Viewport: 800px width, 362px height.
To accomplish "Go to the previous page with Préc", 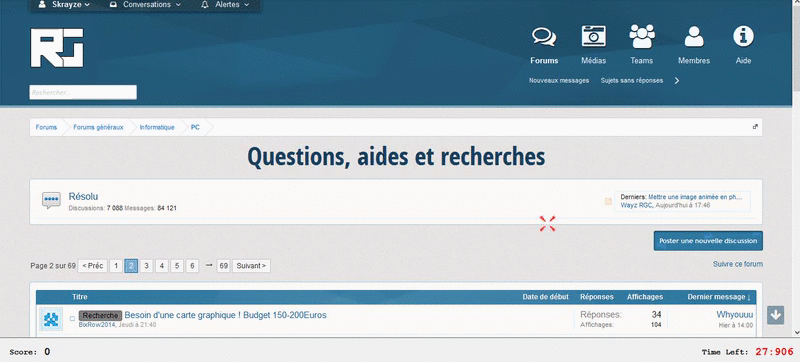I will pos(92,266).
